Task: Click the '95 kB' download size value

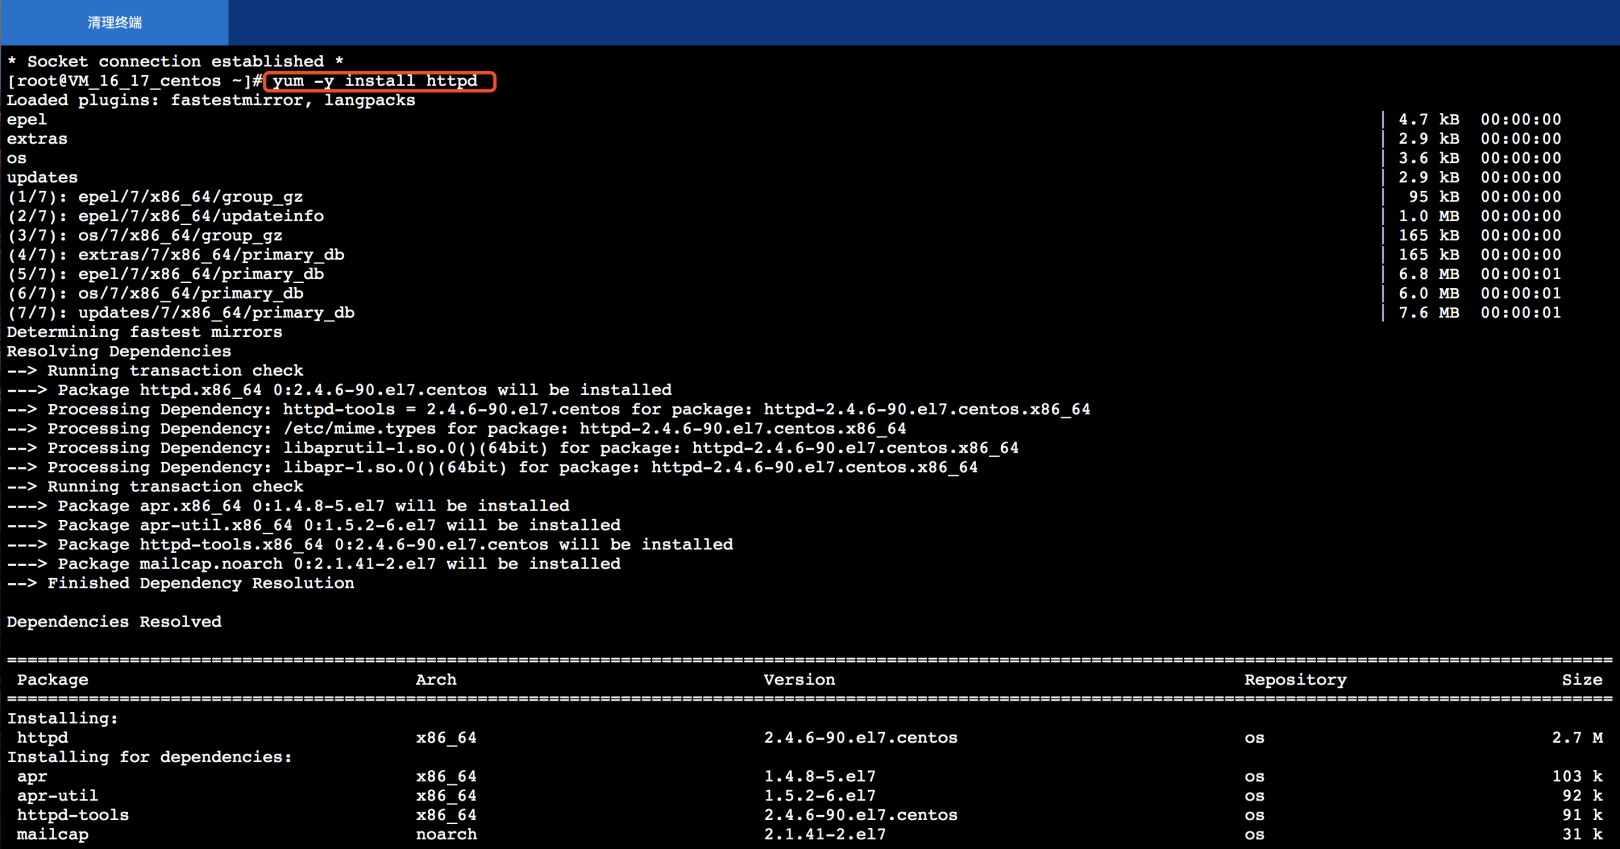Action: (1434, 197)
